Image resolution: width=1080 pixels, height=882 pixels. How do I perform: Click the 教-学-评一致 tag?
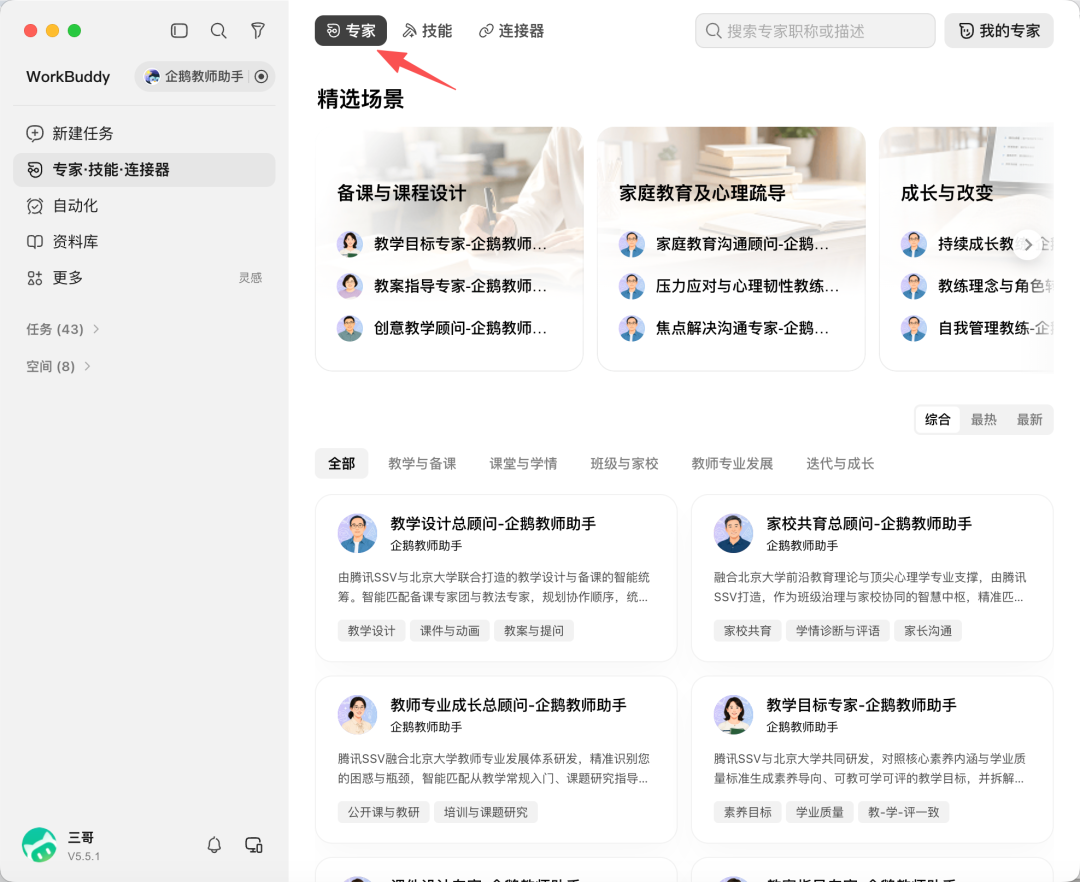tap(904, 812)
